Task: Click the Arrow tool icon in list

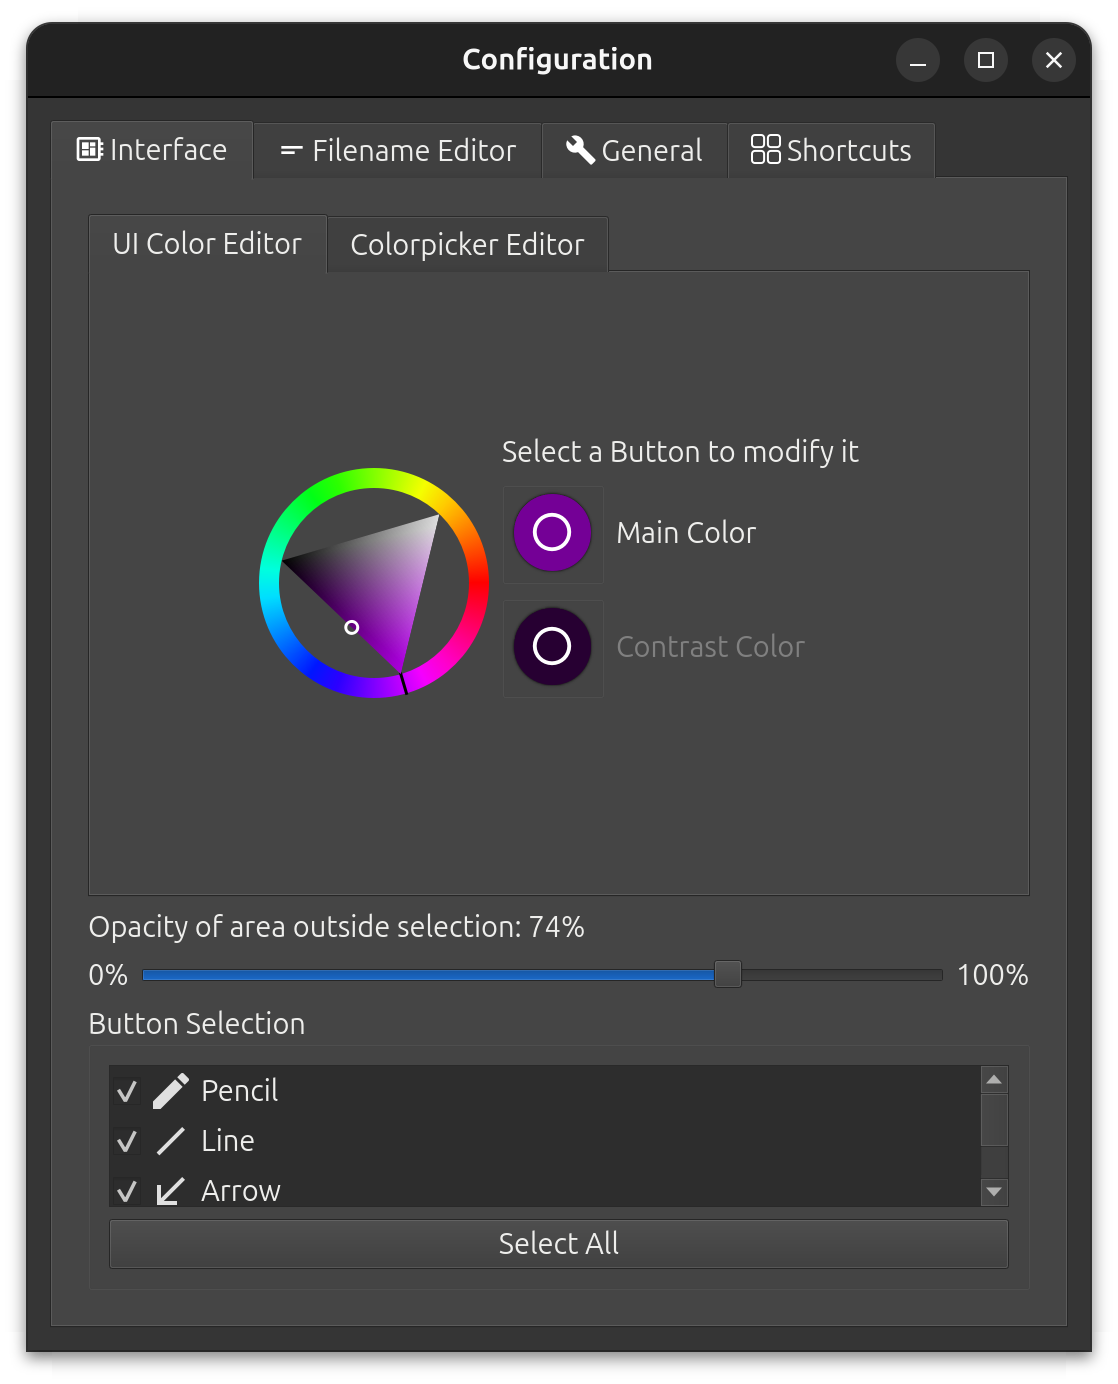Action: pos(171,1191)
